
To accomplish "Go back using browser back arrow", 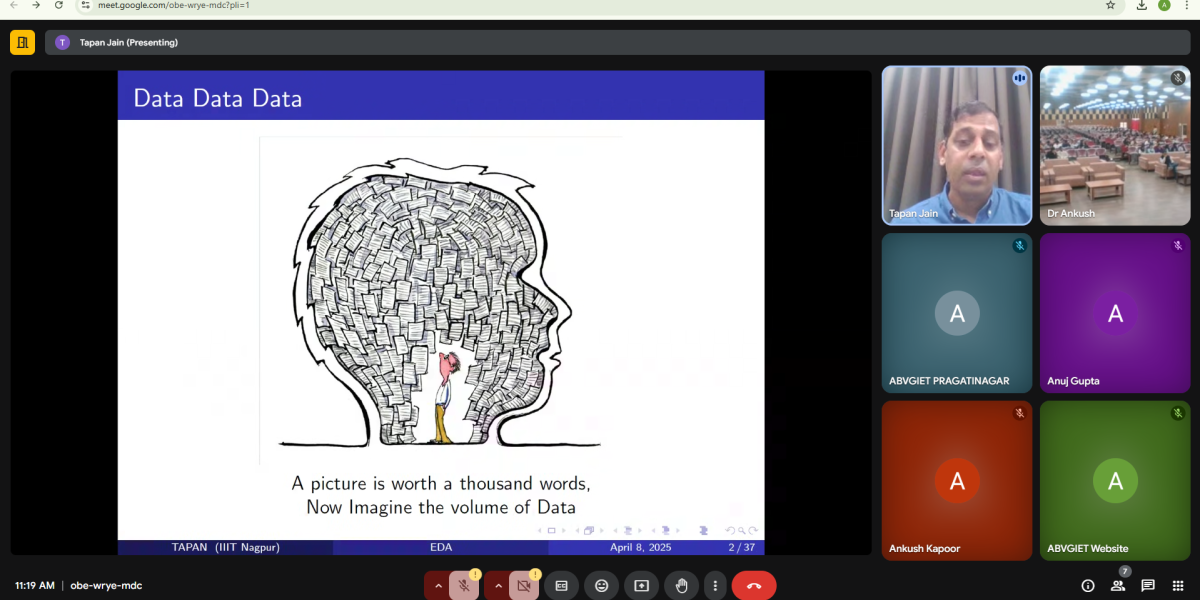I will [13, 5].
